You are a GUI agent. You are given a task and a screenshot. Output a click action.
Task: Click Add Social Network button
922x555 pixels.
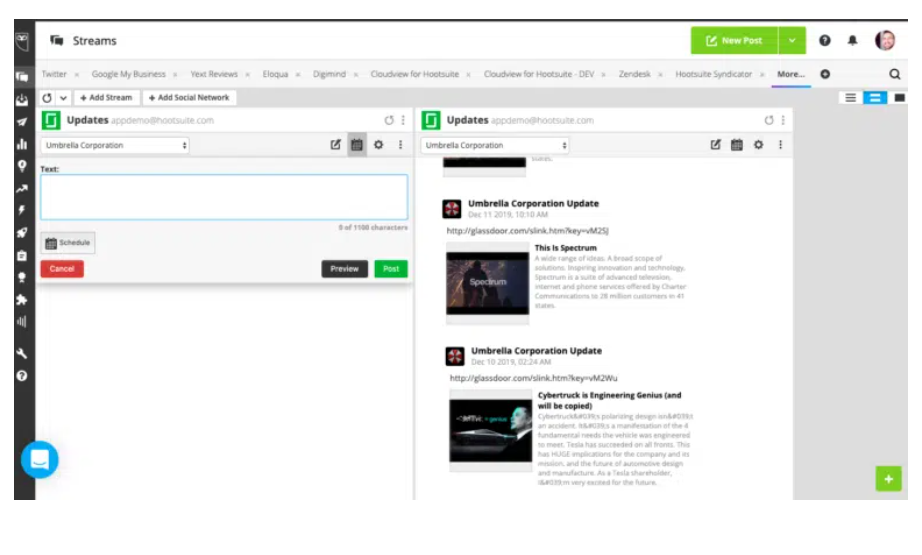tap(189, 98)
